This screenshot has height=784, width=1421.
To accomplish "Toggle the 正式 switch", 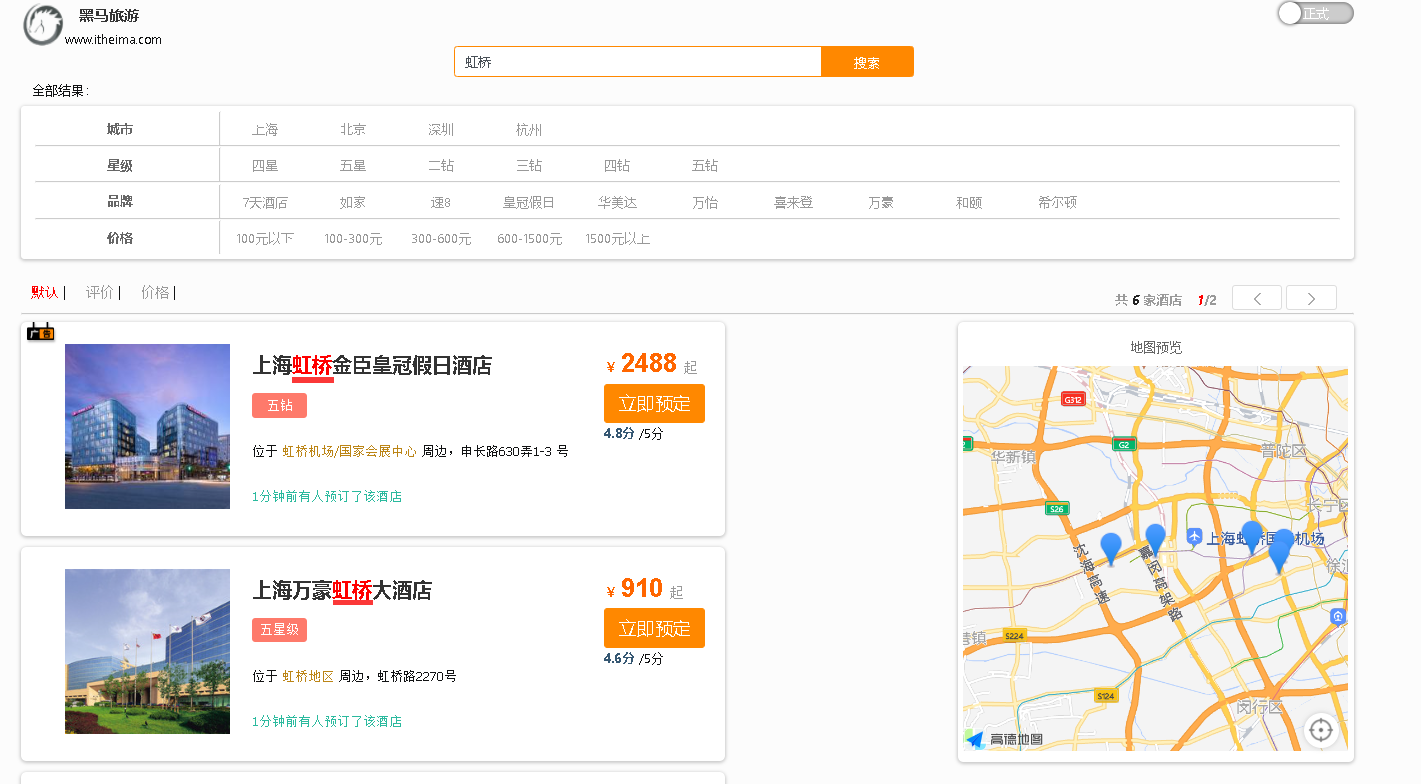I will tap(1315, 13).
